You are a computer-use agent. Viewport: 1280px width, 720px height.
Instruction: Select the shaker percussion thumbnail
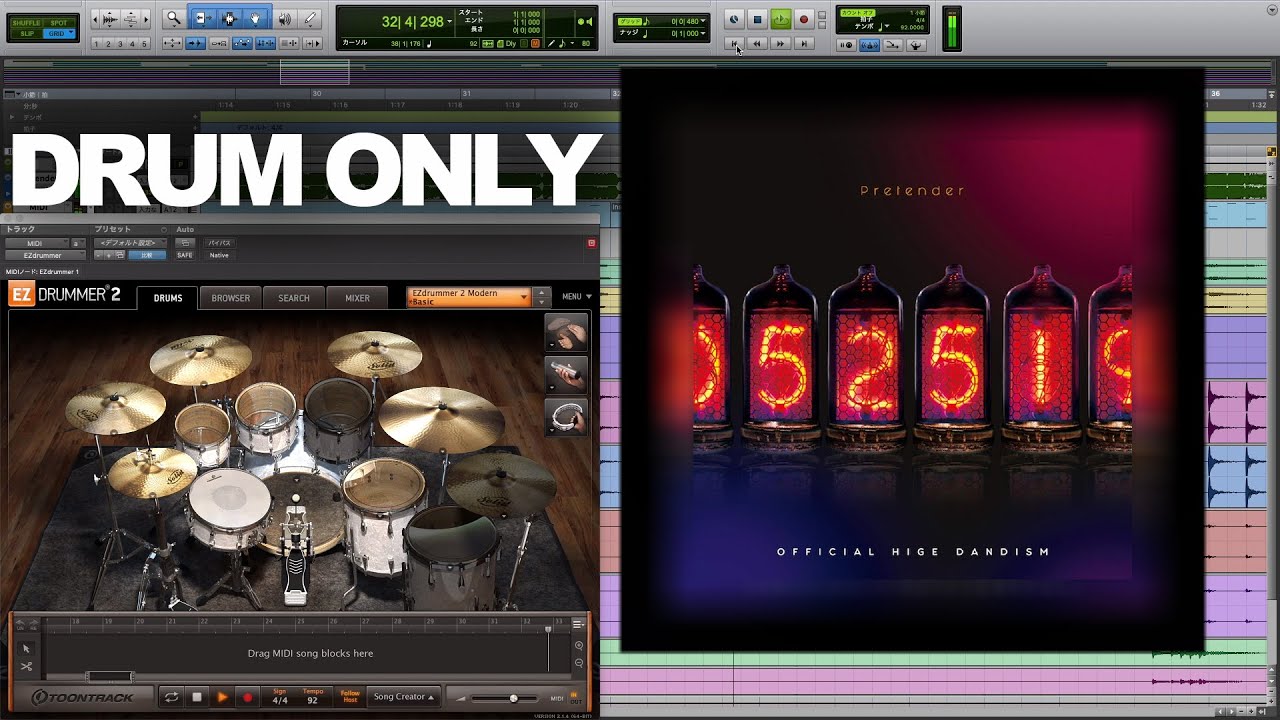(x=566, y=375)
